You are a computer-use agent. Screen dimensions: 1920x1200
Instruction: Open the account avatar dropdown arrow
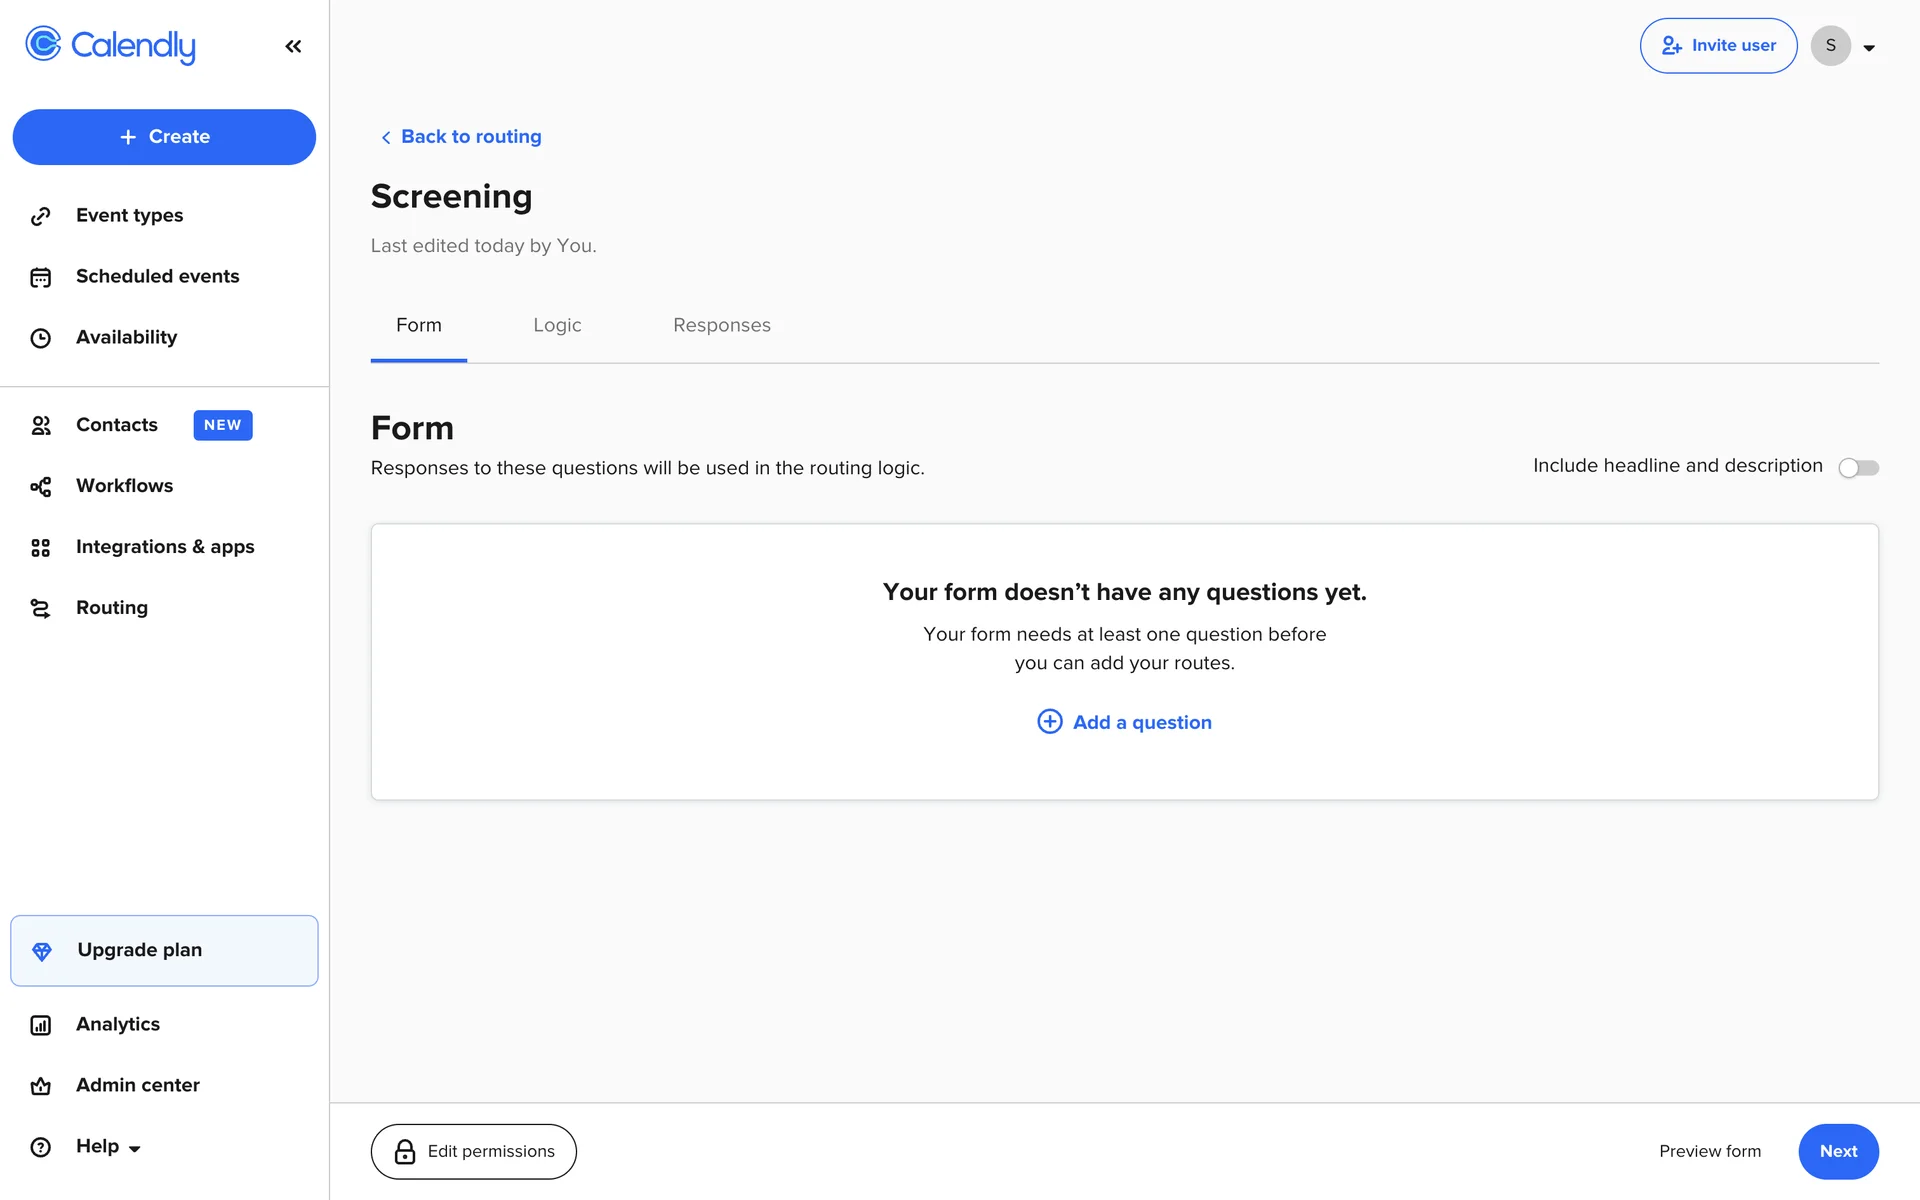(x=1868, y=47)
